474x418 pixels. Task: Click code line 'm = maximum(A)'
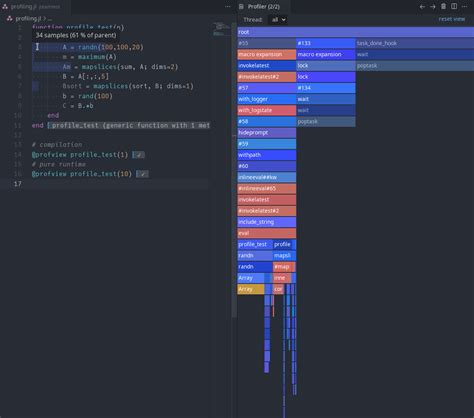coord(89,57)
